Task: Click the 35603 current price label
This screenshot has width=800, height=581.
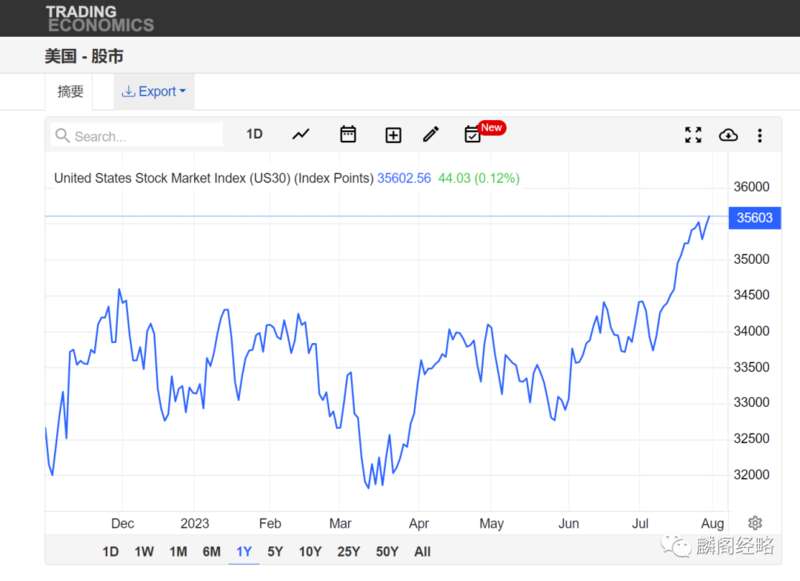Action: click(x=755, y=218)
